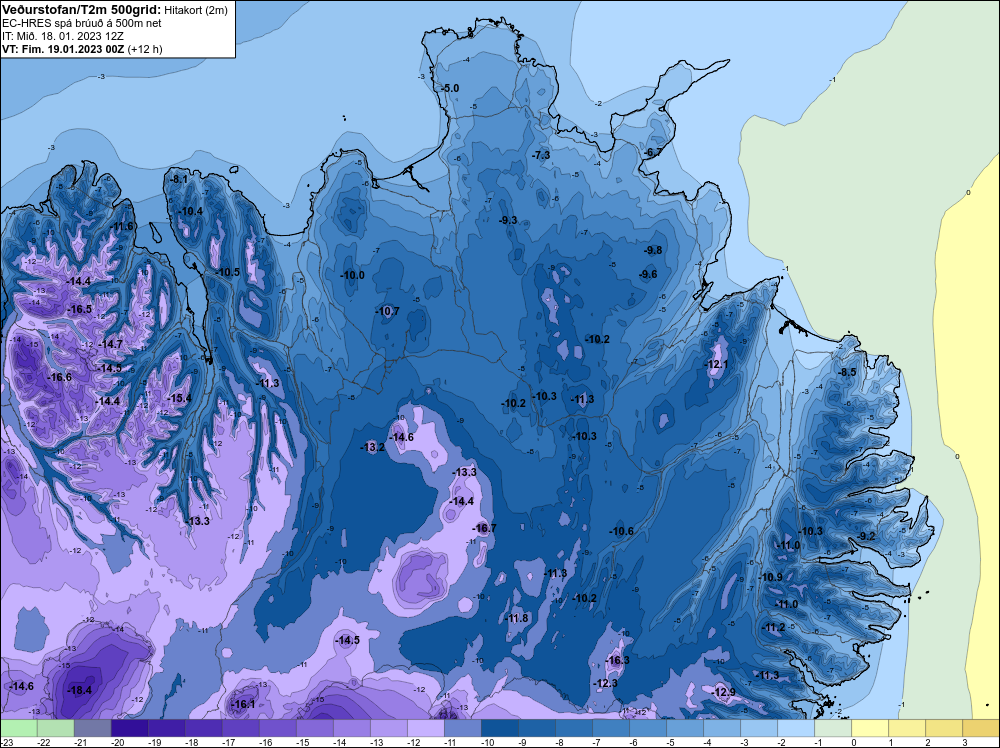Screen dimensions: 1000x748
Task: Click the -6.7 temperature label
Action: 653,152
